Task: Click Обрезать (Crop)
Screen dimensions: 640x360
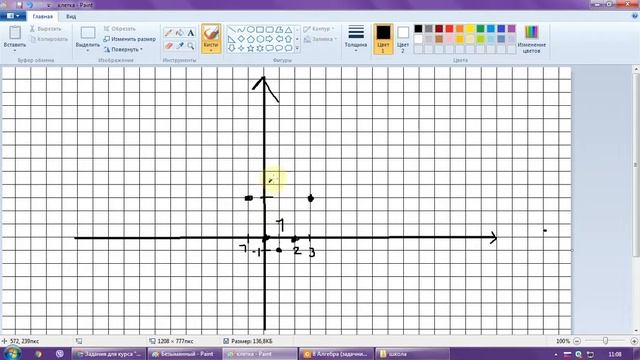Action: point(119,29)
